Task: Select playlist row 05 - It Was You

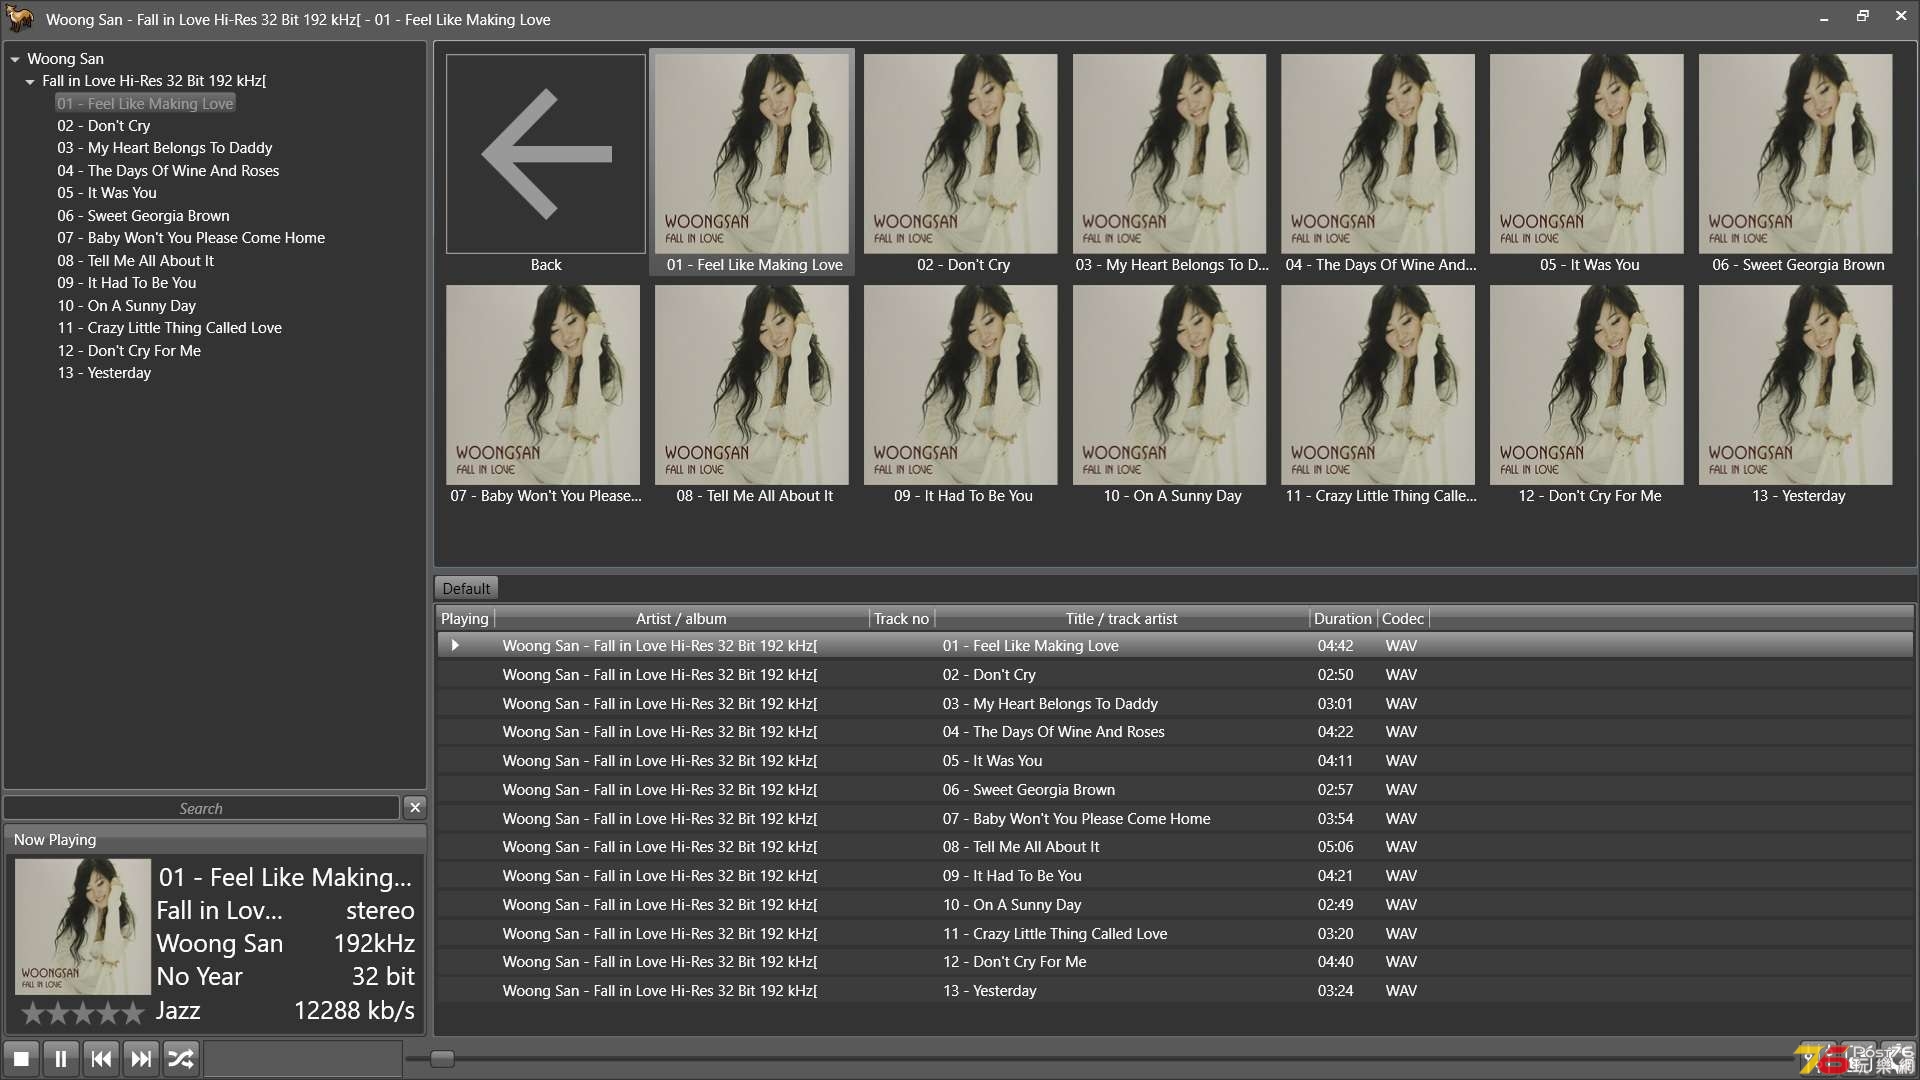Action: pyautogui.click(x=1175, y=761)
